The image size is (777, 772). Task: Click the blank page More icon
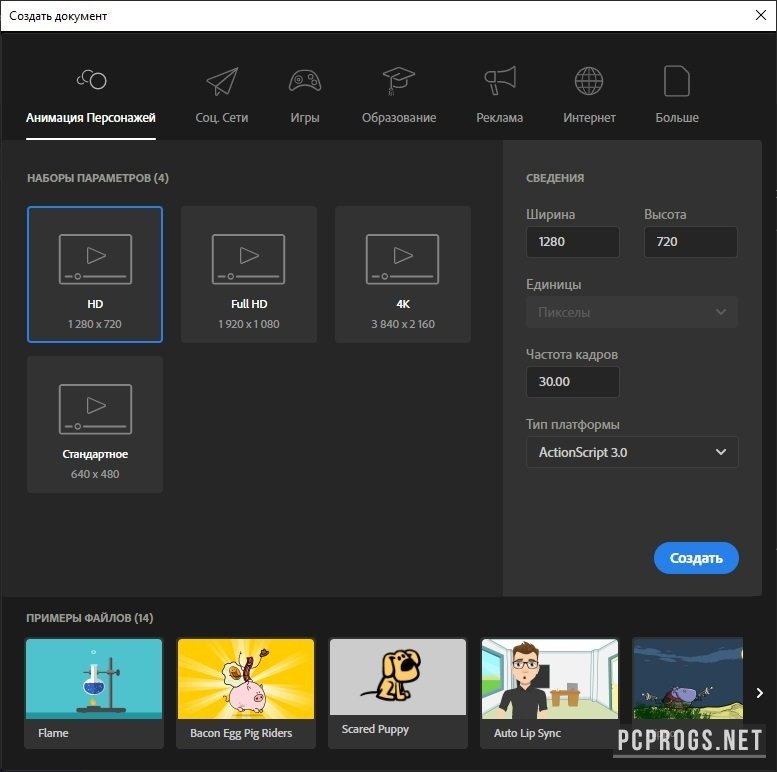coord(676,81)
